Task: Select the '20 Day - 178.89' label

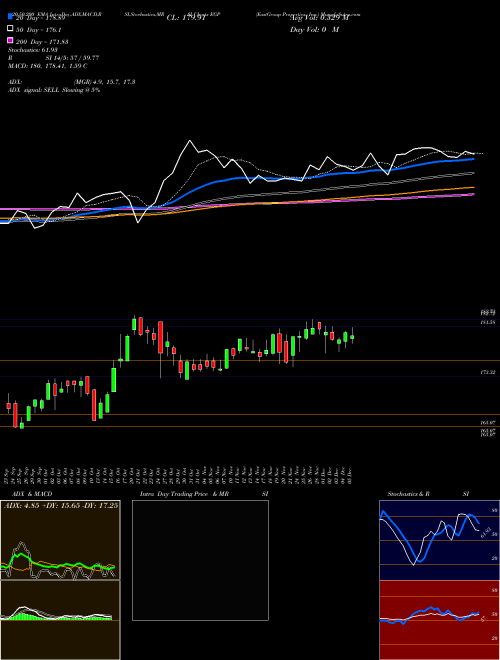Action: pyautogui.click(x=40, y=18)
